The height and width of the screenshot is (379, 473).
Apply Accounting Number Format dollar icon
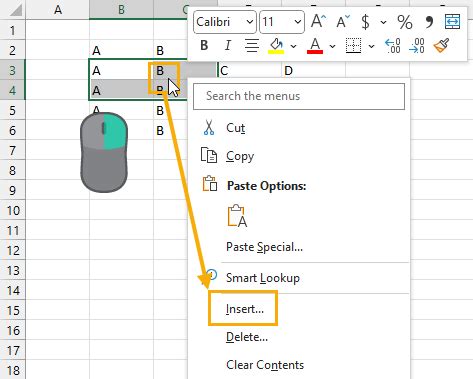tap(365, 22)
